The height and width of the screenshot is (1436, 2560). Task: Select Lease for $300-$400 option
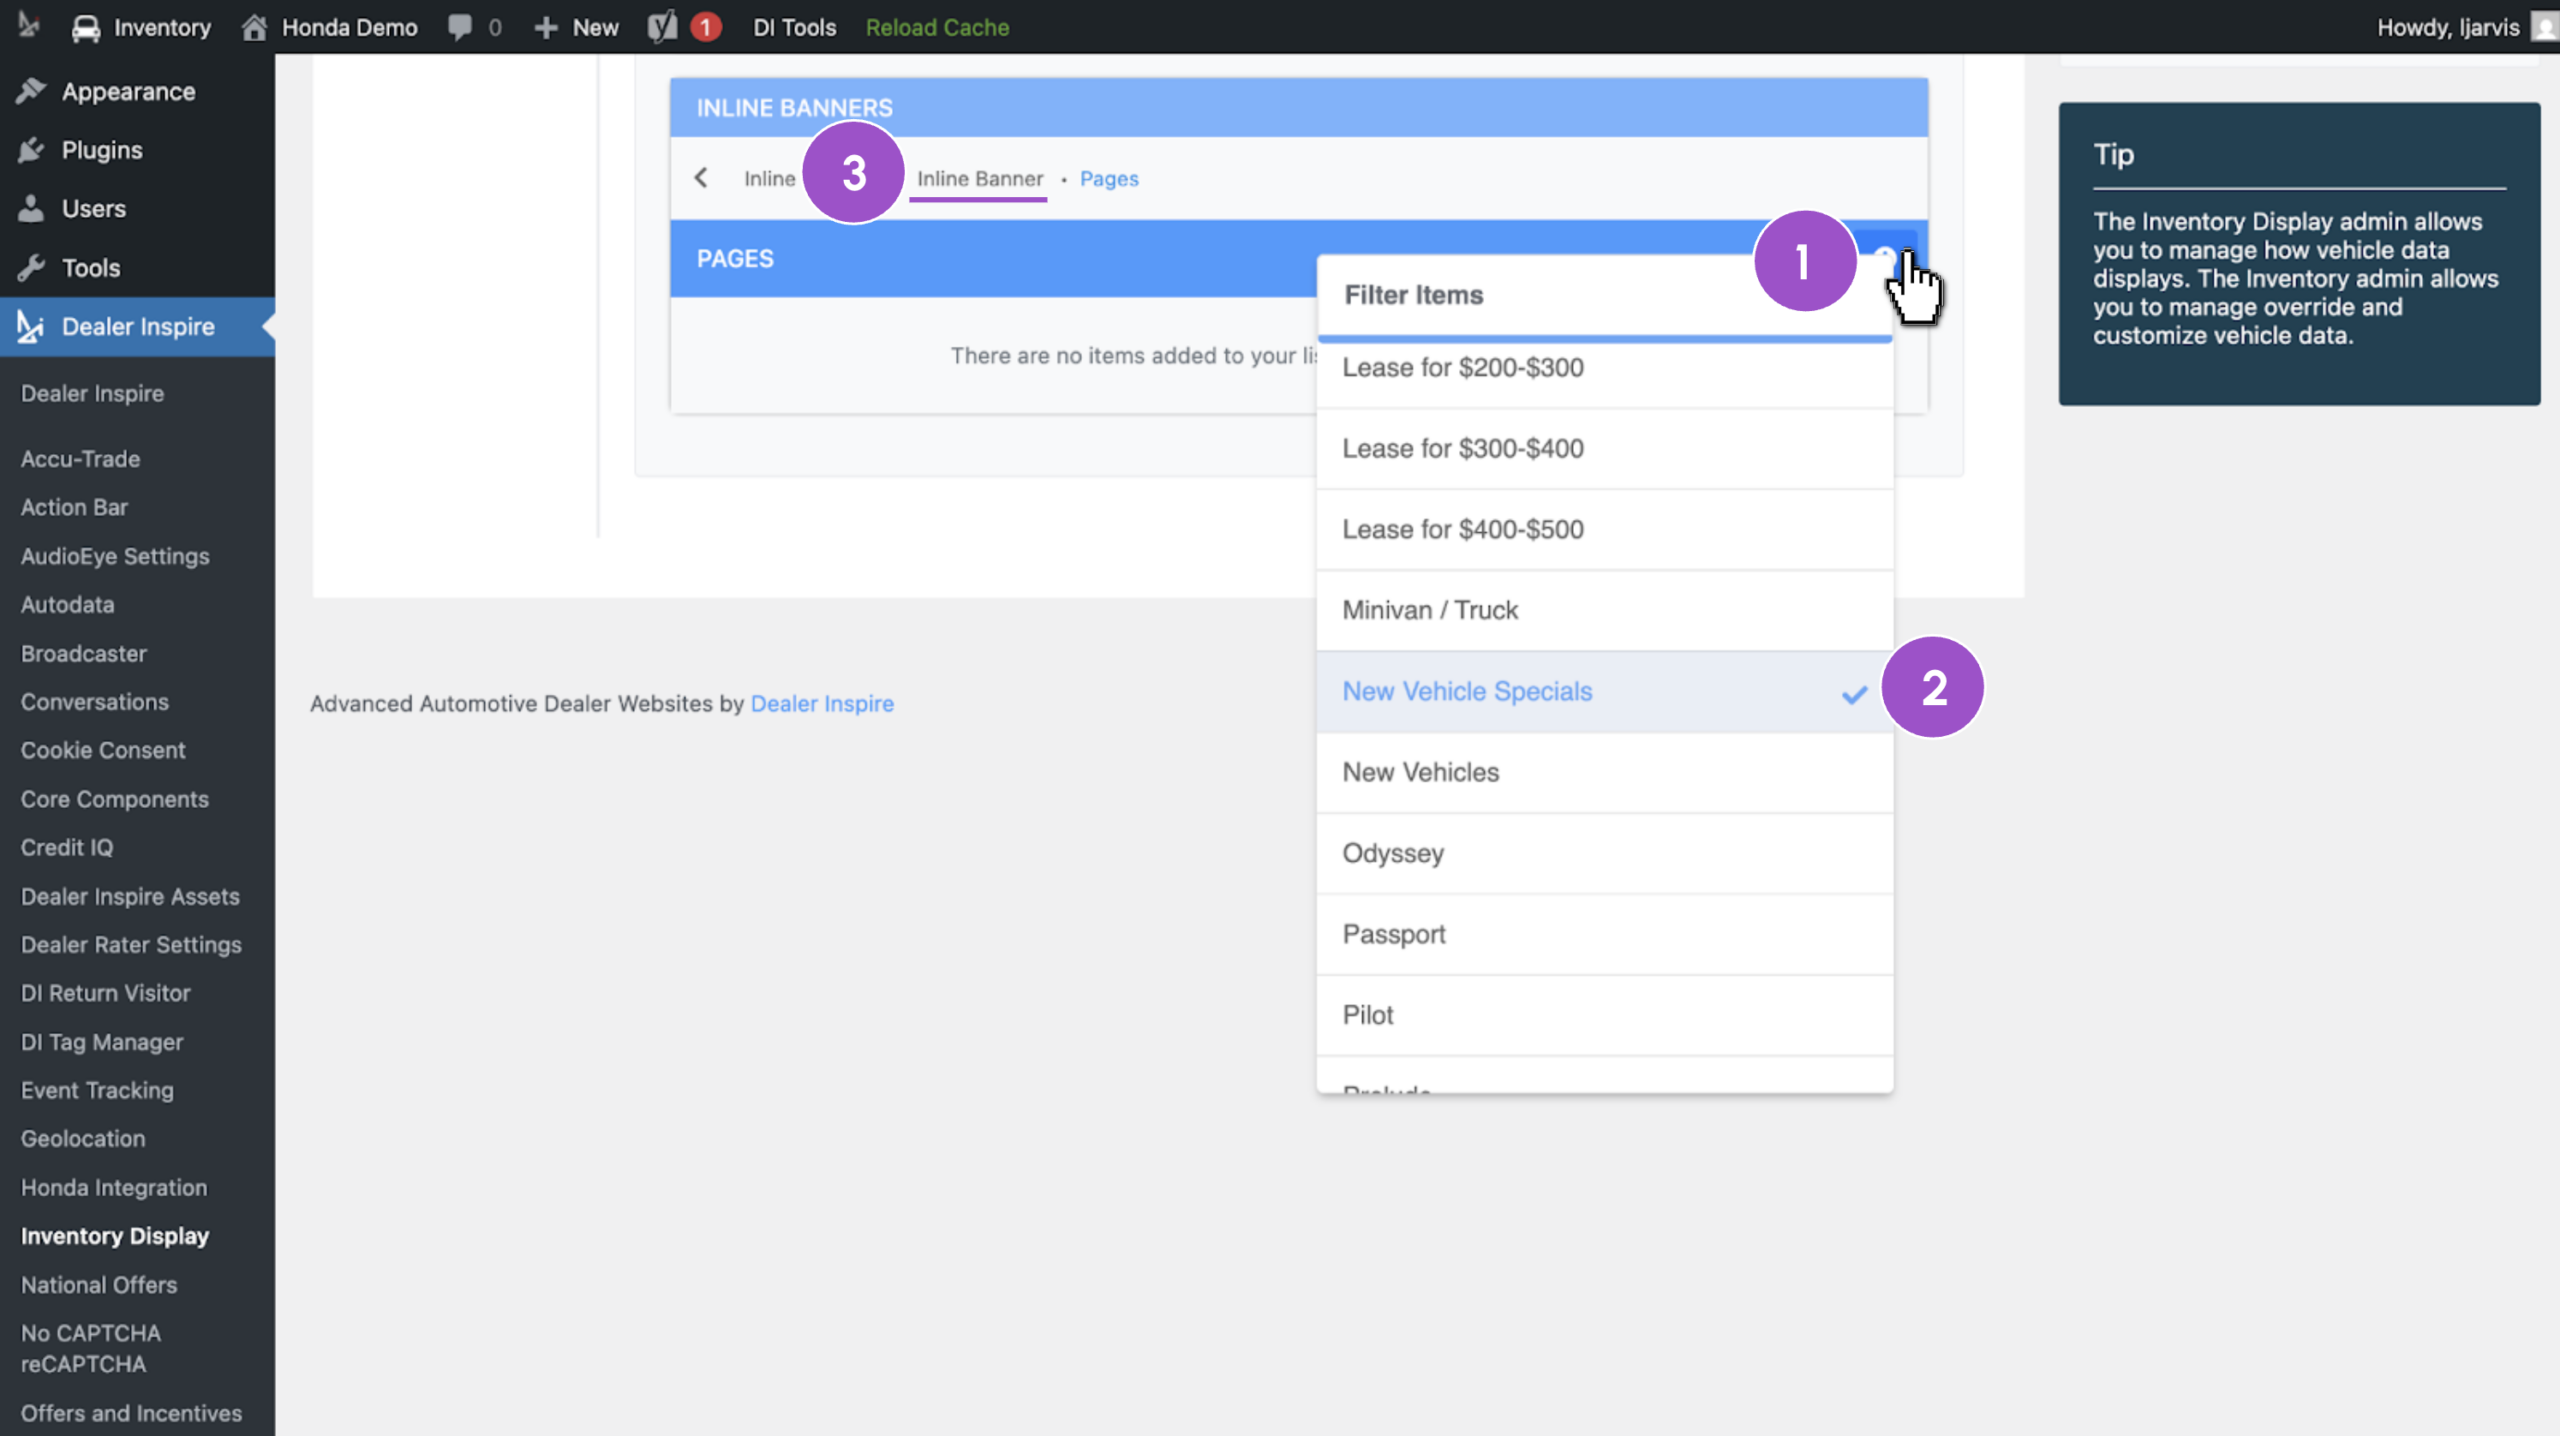[x=1604, y=448]
